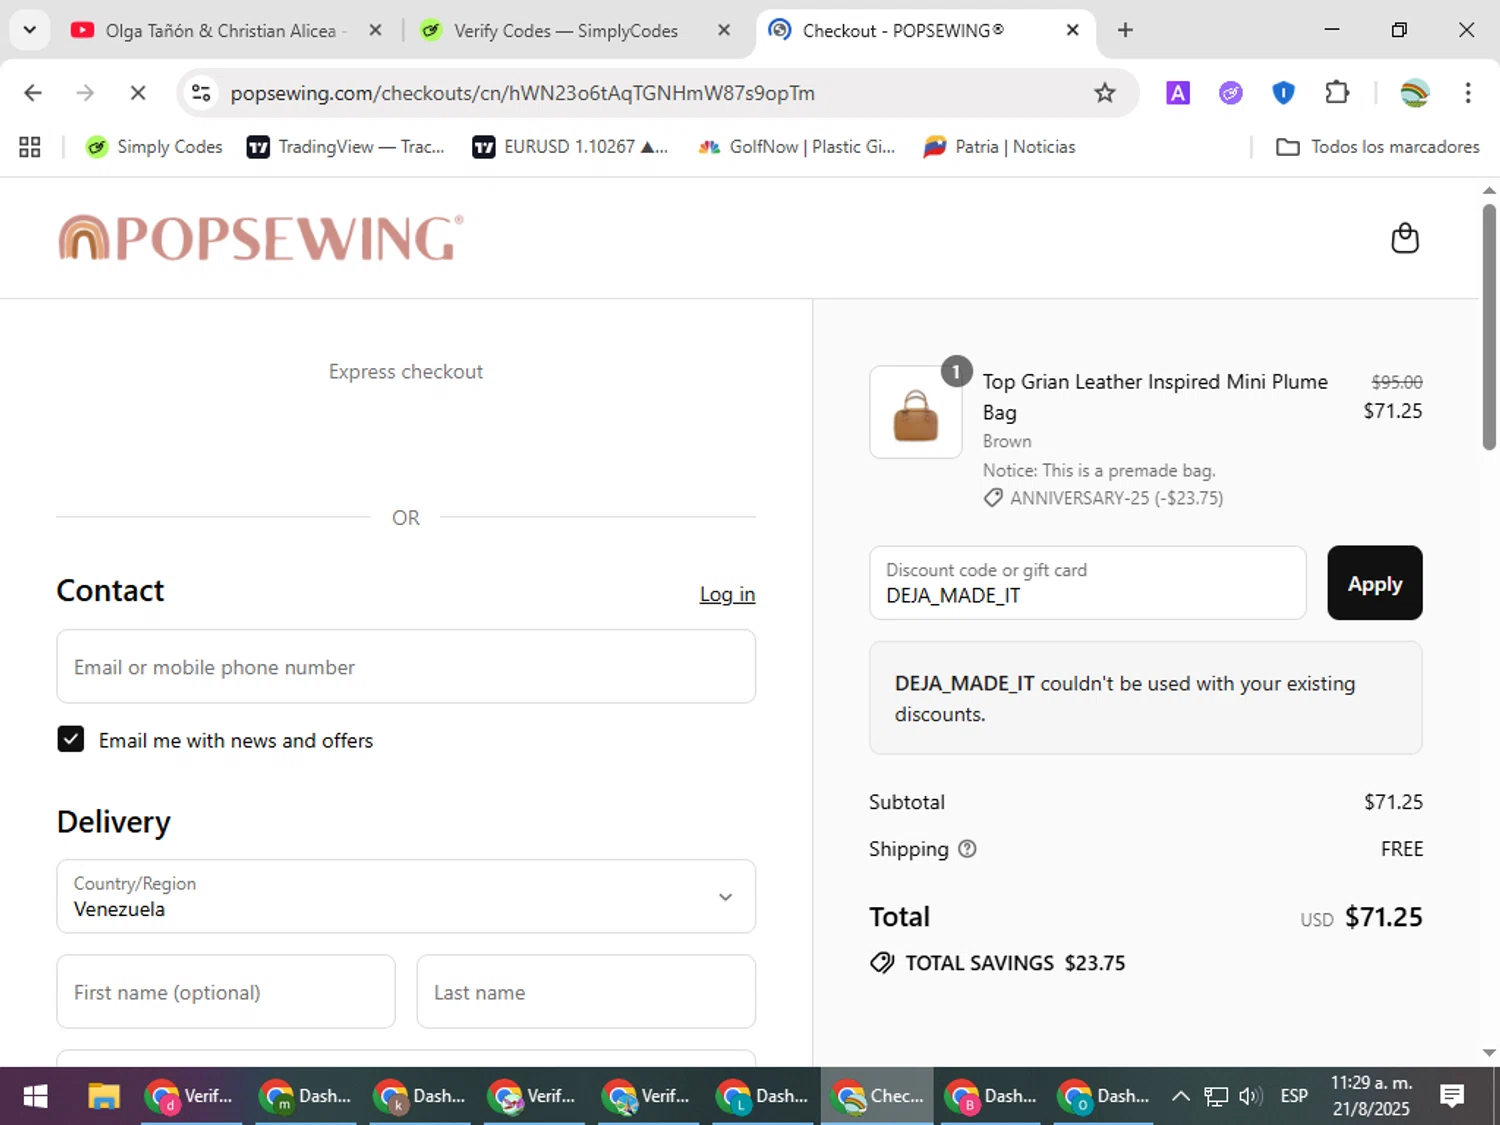
Task: Click the ESP language indicator in taskbar
Action: click(1294, 1096)
